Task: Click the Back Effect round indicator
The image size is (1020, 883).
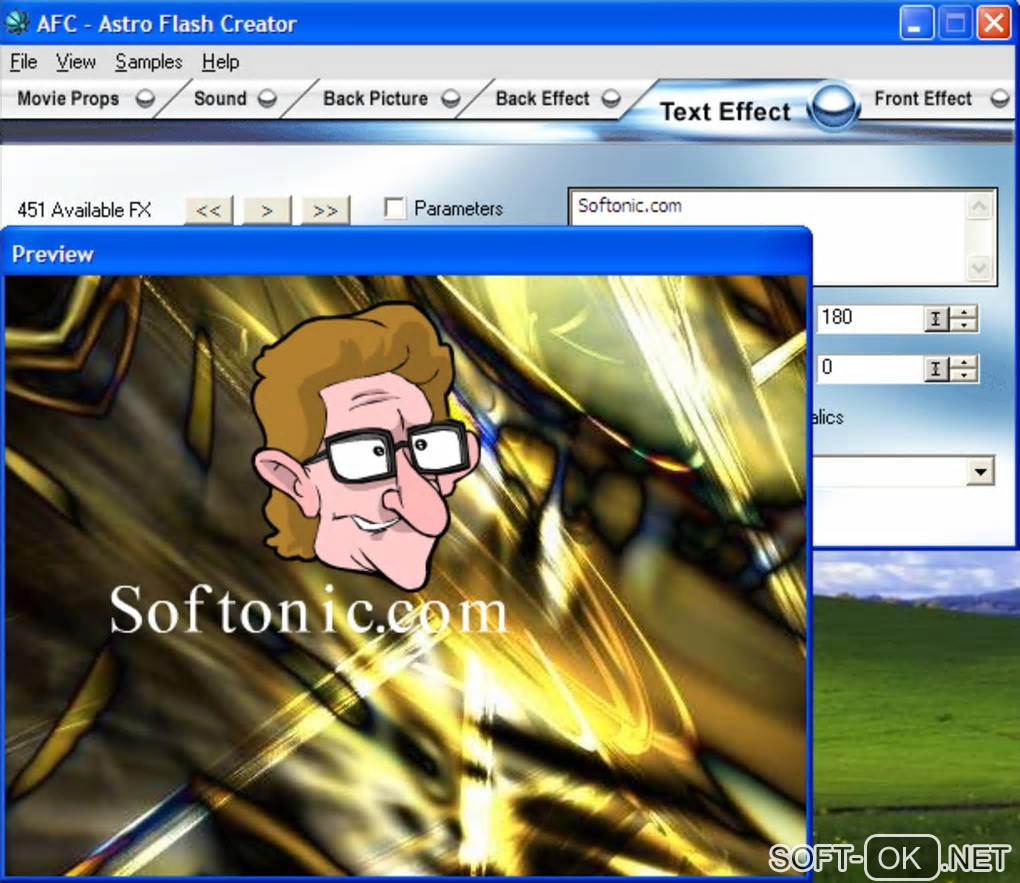Action: tap(611, 98)
